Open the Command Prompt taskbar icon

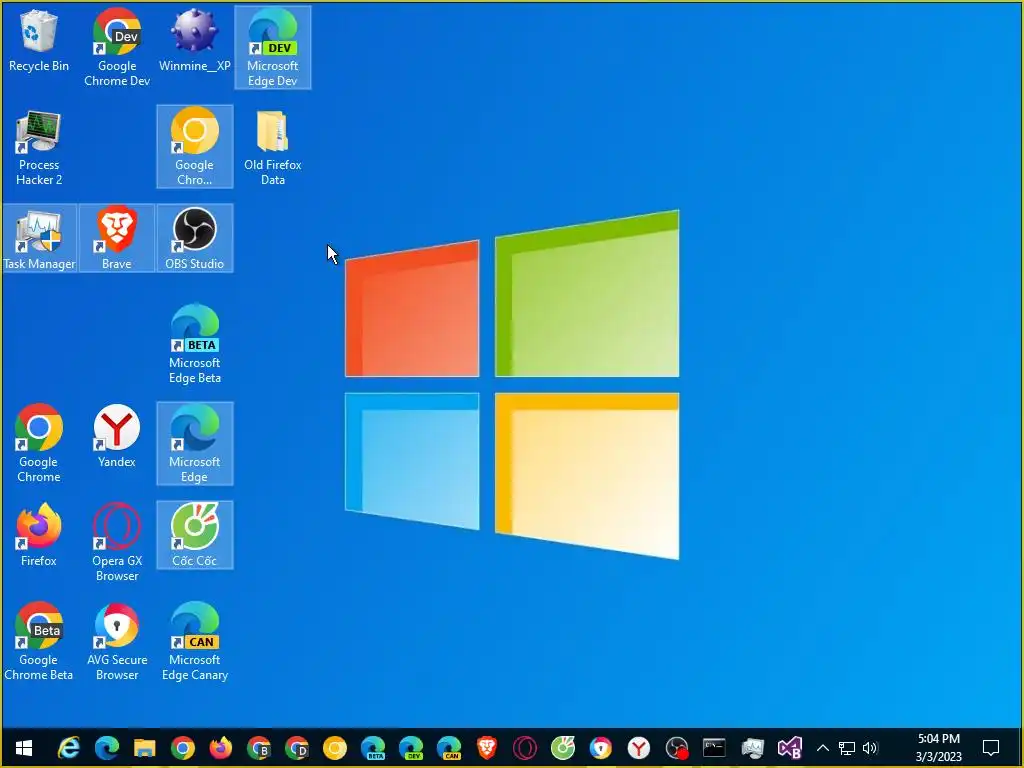[714, 748]
